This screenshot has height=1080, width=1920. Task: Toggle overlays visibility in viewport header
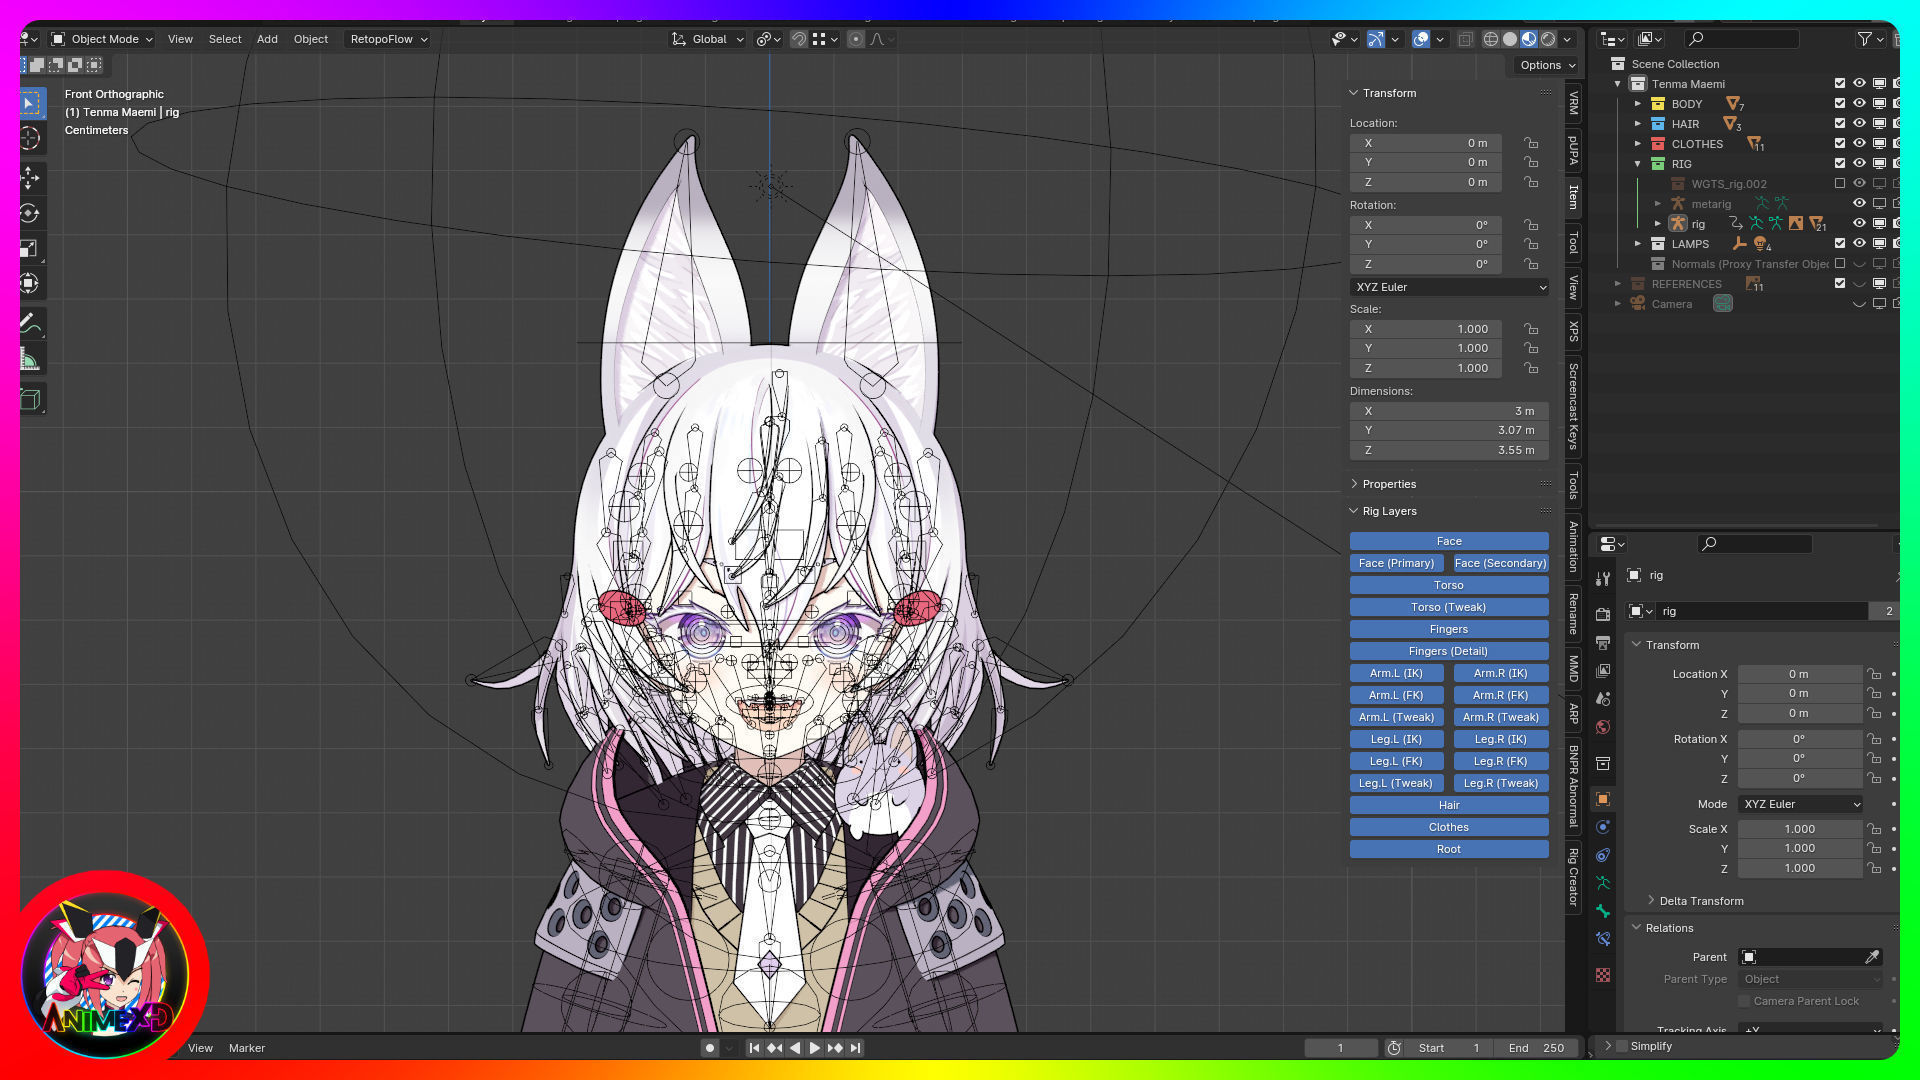coord(1421,39)
